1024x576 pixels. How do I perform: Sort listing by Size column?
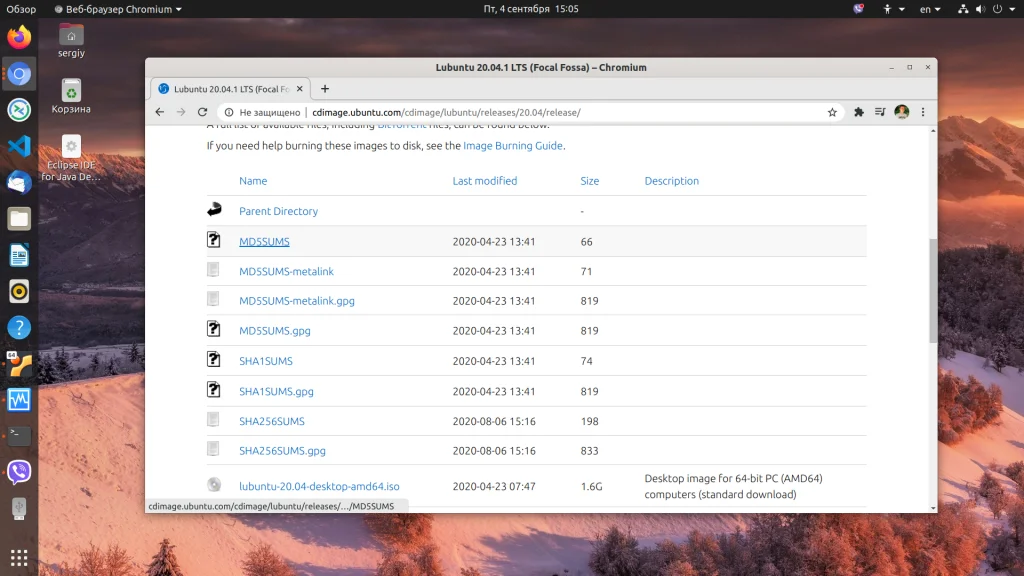[590, 181]
